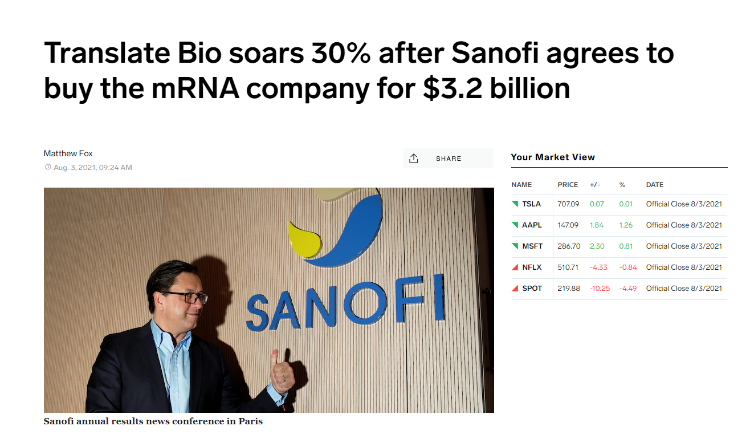The height and width of the screenshot is (434, 750).
Task: Sort market table by NAME column
Action: 521,185
